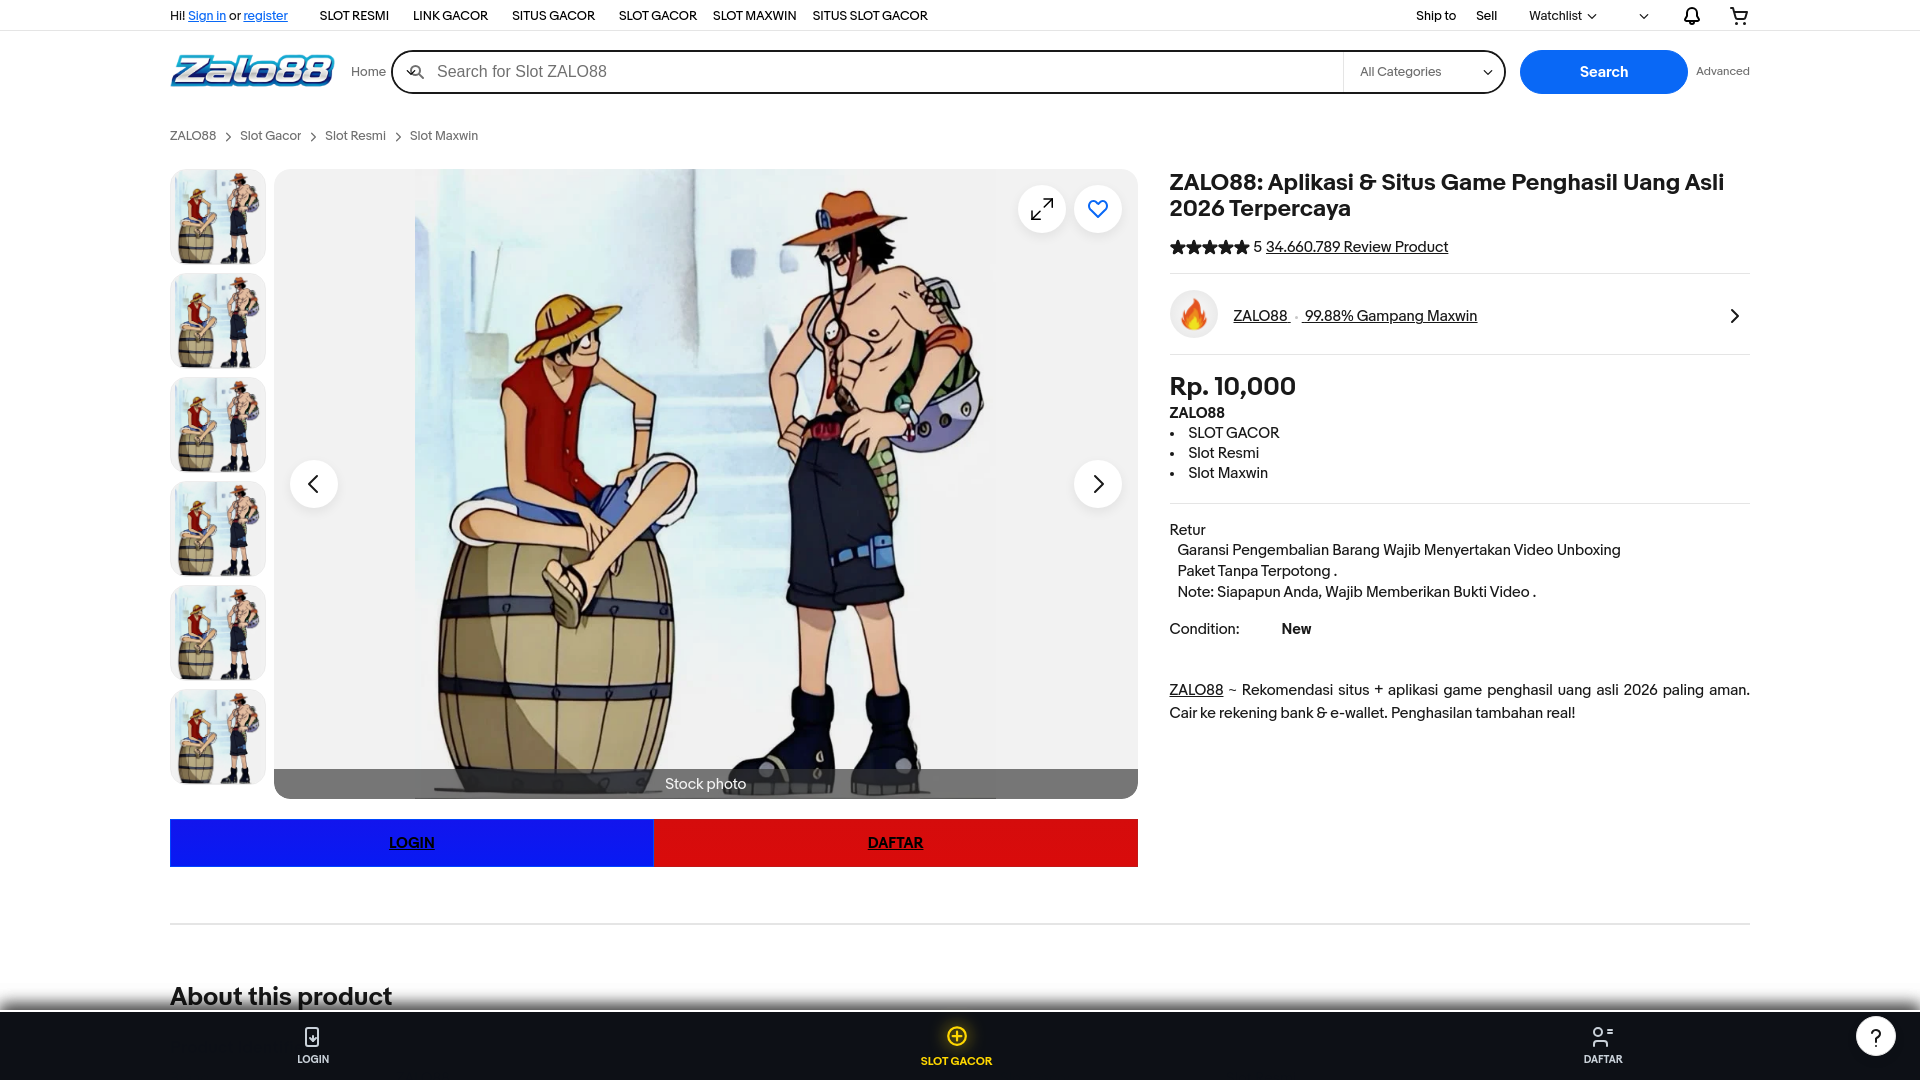
Task: Click the search magnifier icon
Action: click(x=416, y=72)
